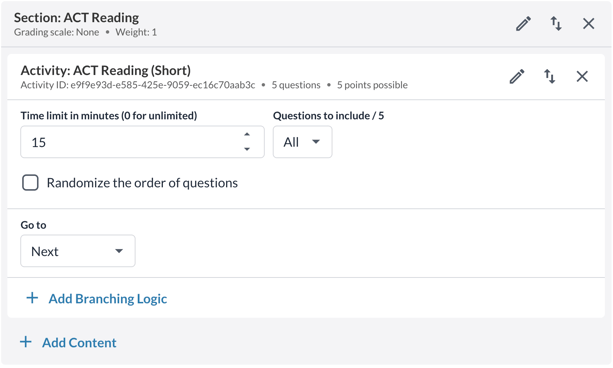Edit the ACT Reading (Short) activity pencil icon
This screenshot has height=368, width=613.
[x=517, y=76]
